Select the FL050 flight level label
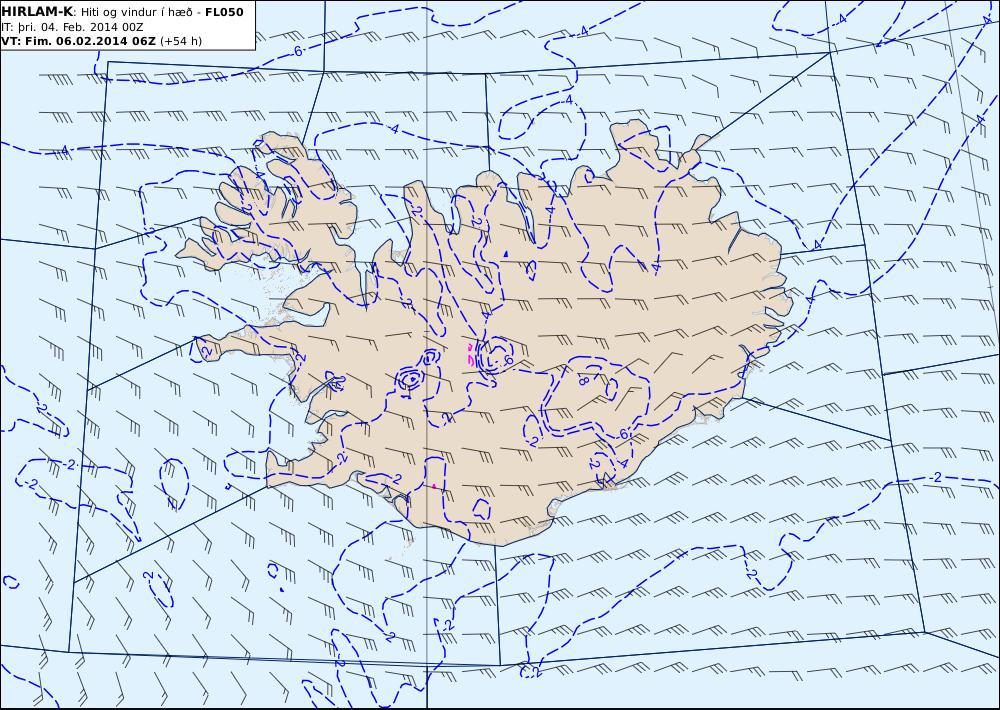1000x710 pixels. (224, 12)
